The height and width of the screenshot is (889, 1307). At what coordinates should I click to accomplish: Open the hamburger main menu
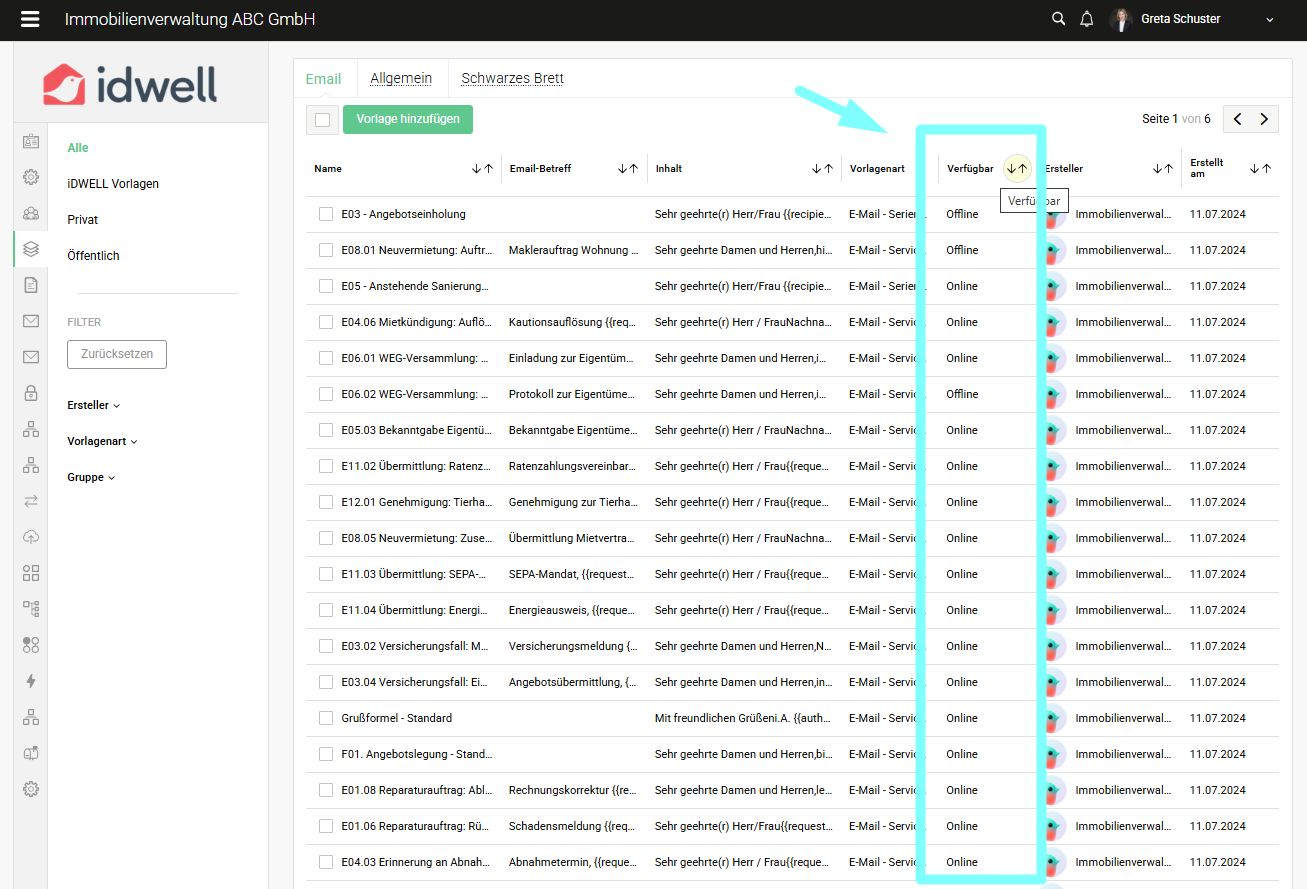click(30, 19)
